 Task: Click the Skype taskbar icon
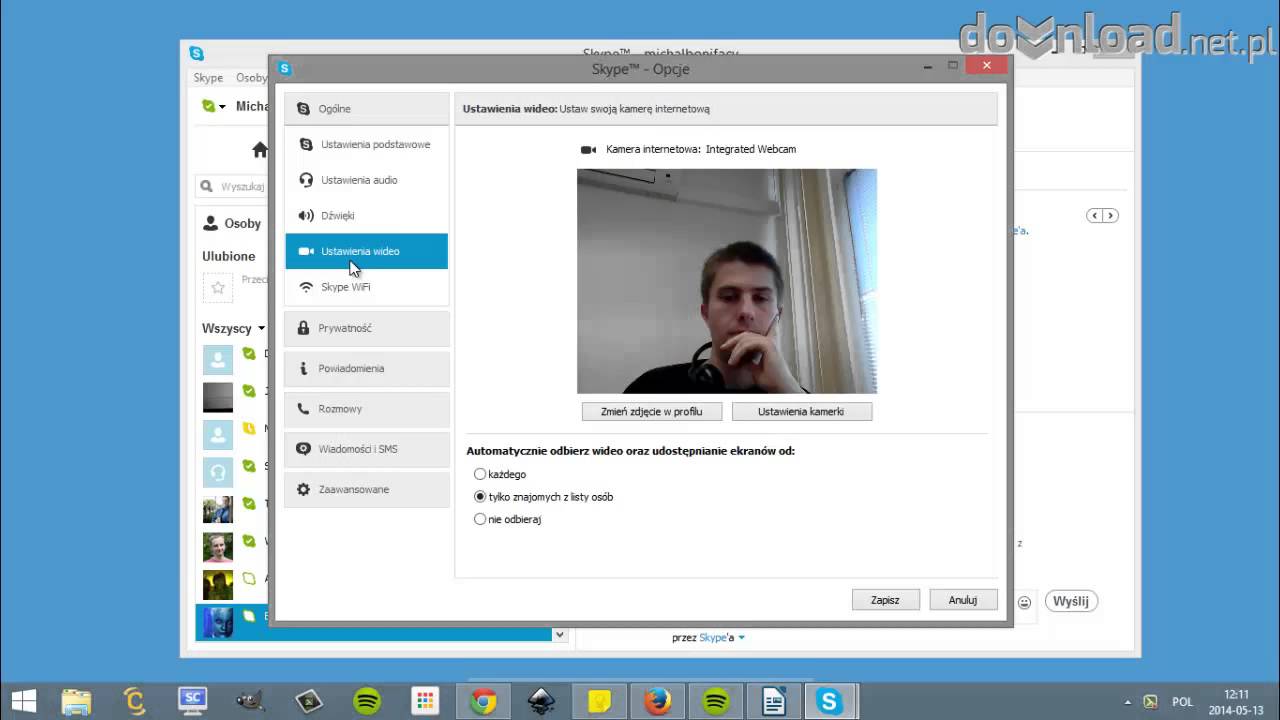(x=830, y=702)
